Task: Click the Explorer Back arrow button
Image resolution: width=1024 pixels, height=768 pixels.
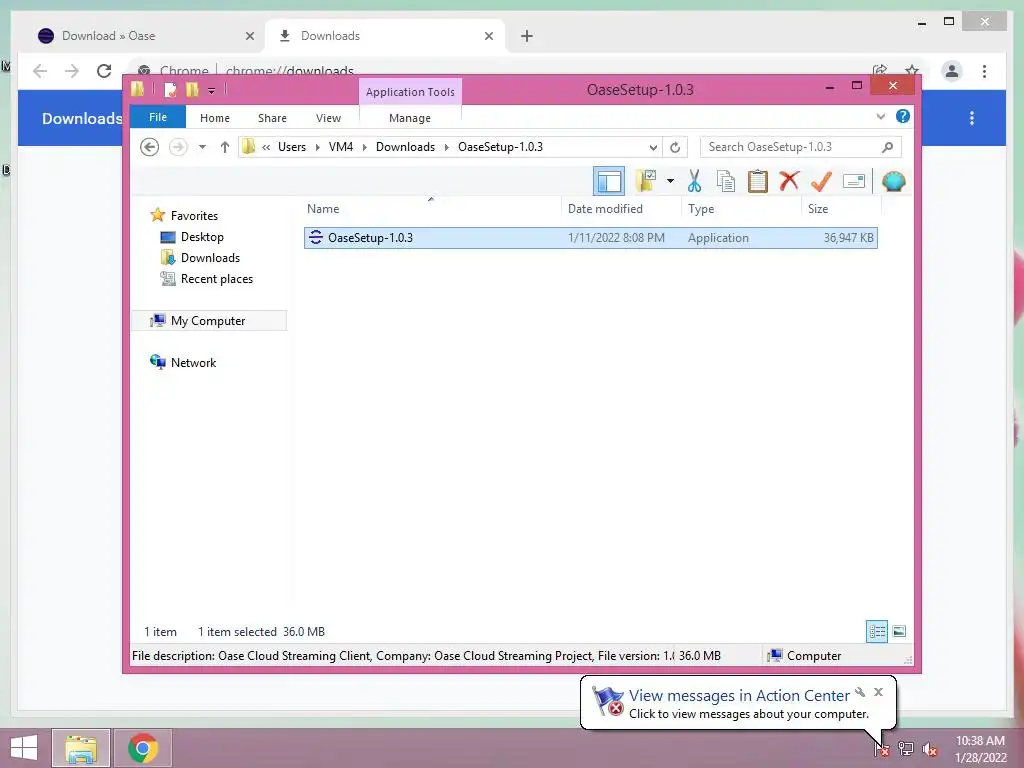Action: coord(150,147)
